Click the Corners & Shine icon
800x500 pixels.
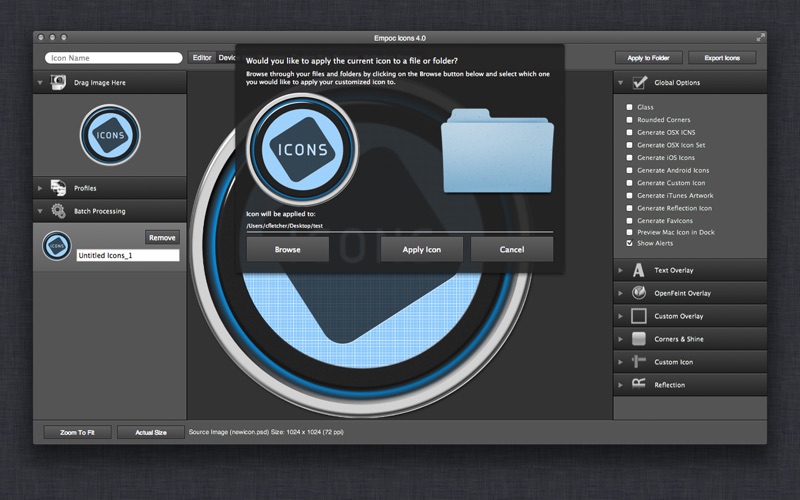click(639, 339)
